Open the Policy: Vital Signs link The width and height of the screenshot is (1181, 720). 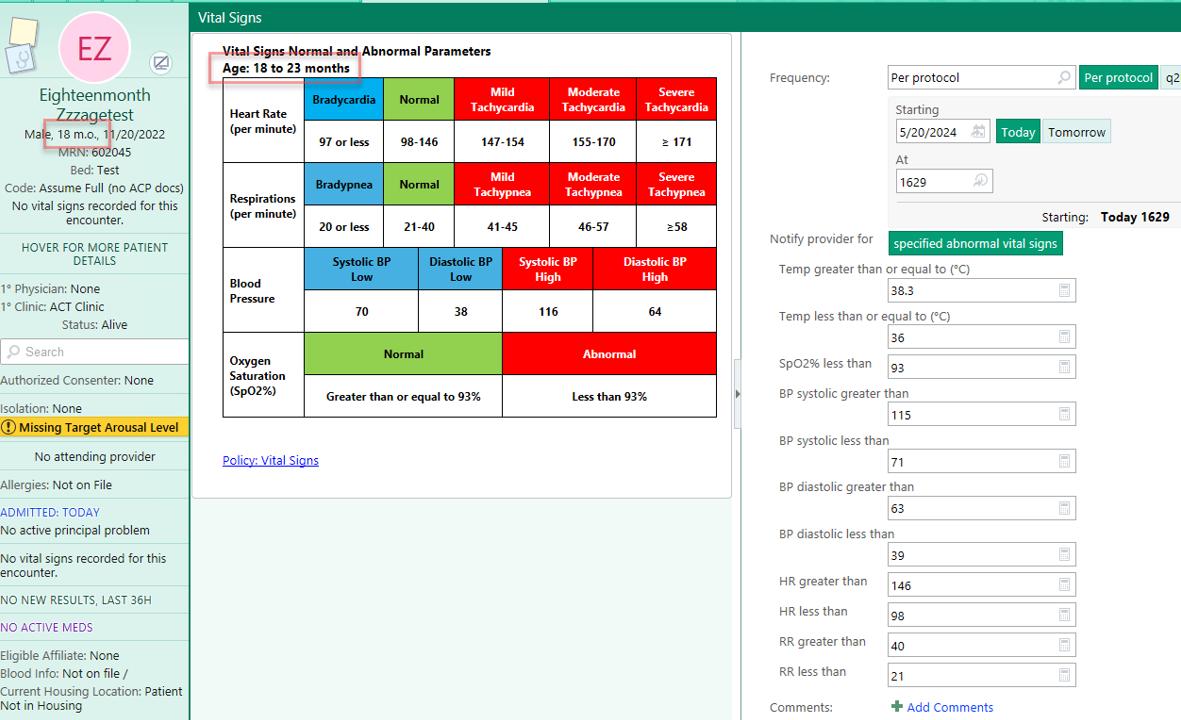coord(270,460)
